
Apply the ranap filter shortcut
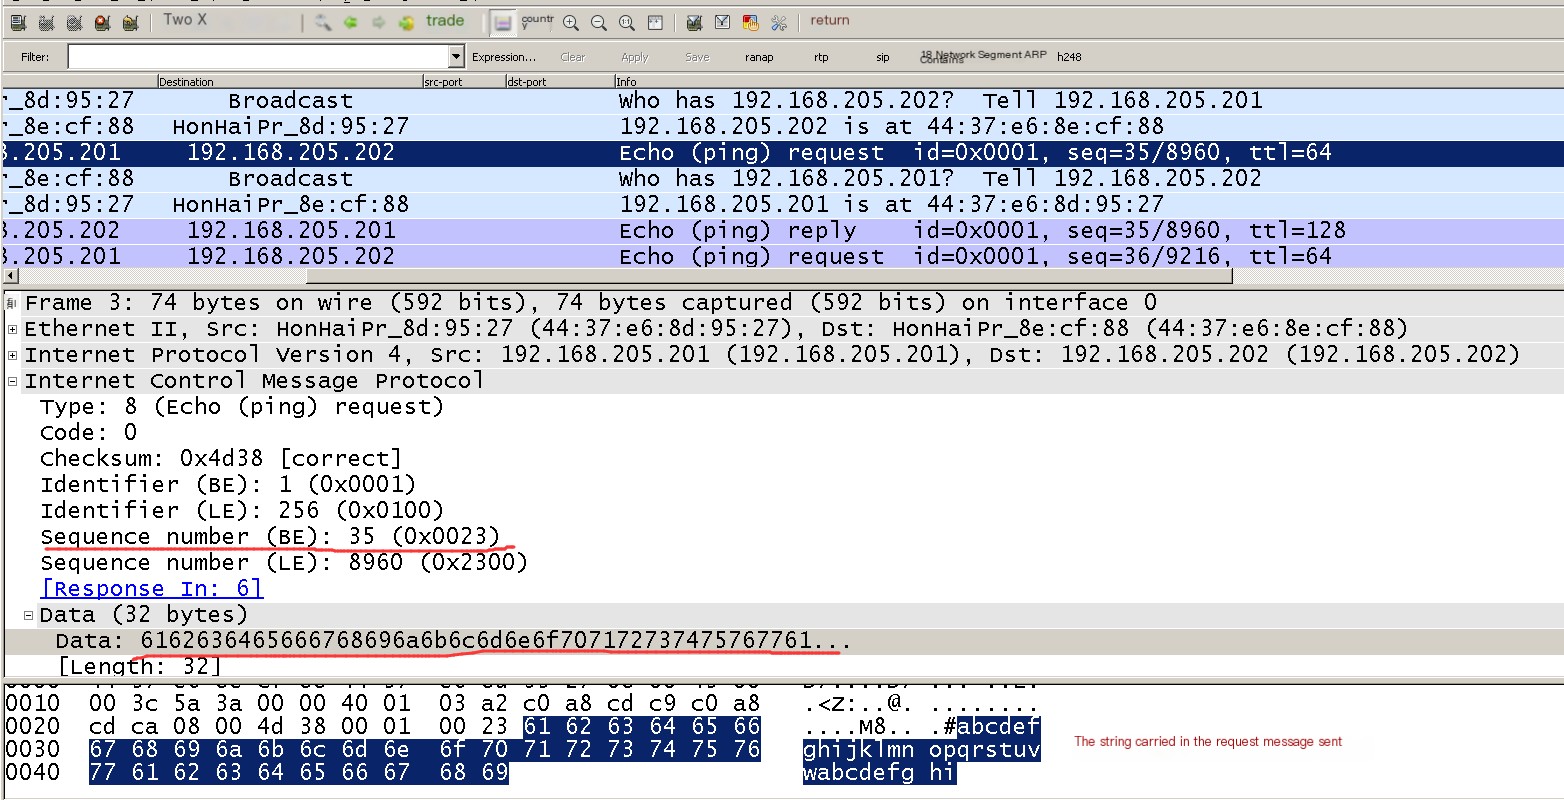(759, 57)
